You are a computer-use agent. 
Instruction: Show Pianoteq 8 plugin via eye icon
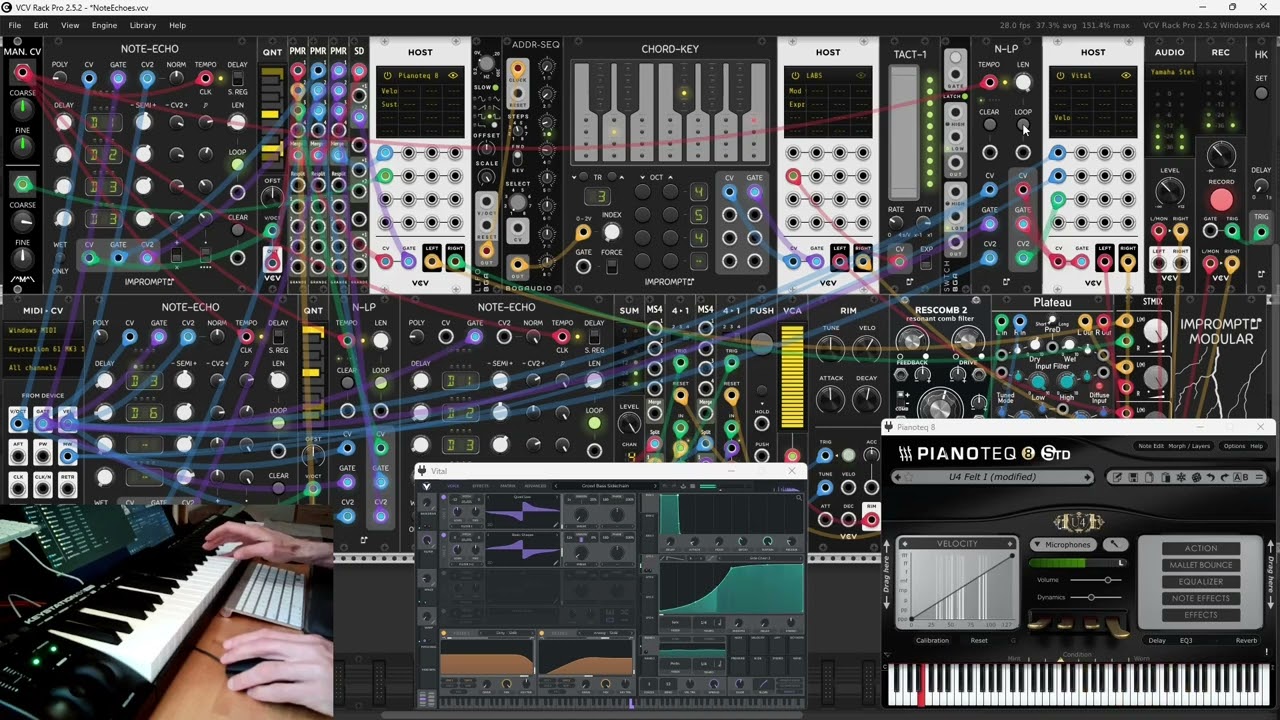(453, 76)
